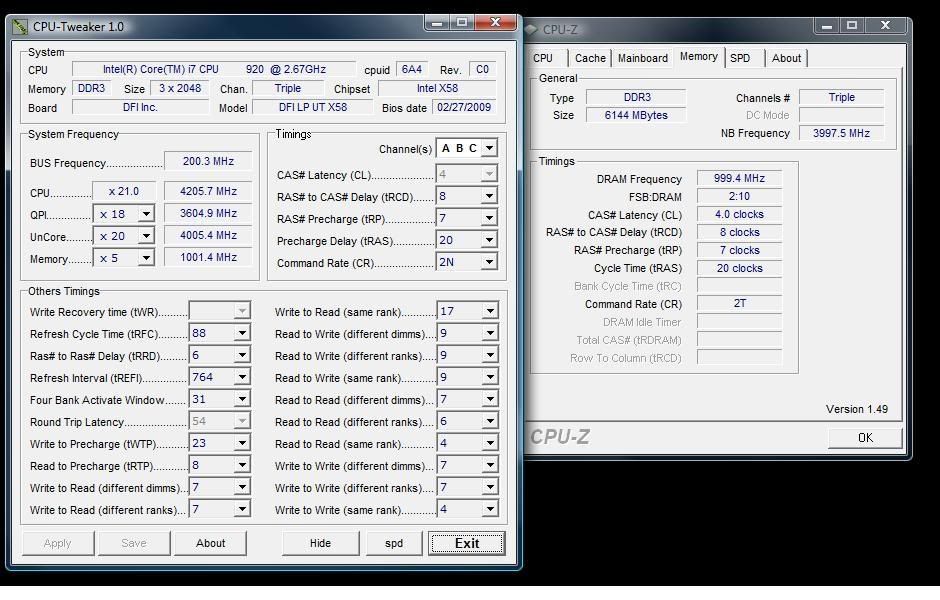This screenshot has height=600, width=940.
Task: Select the Mainboard tab in CPU-Z
Action: (x=643, y=58)
